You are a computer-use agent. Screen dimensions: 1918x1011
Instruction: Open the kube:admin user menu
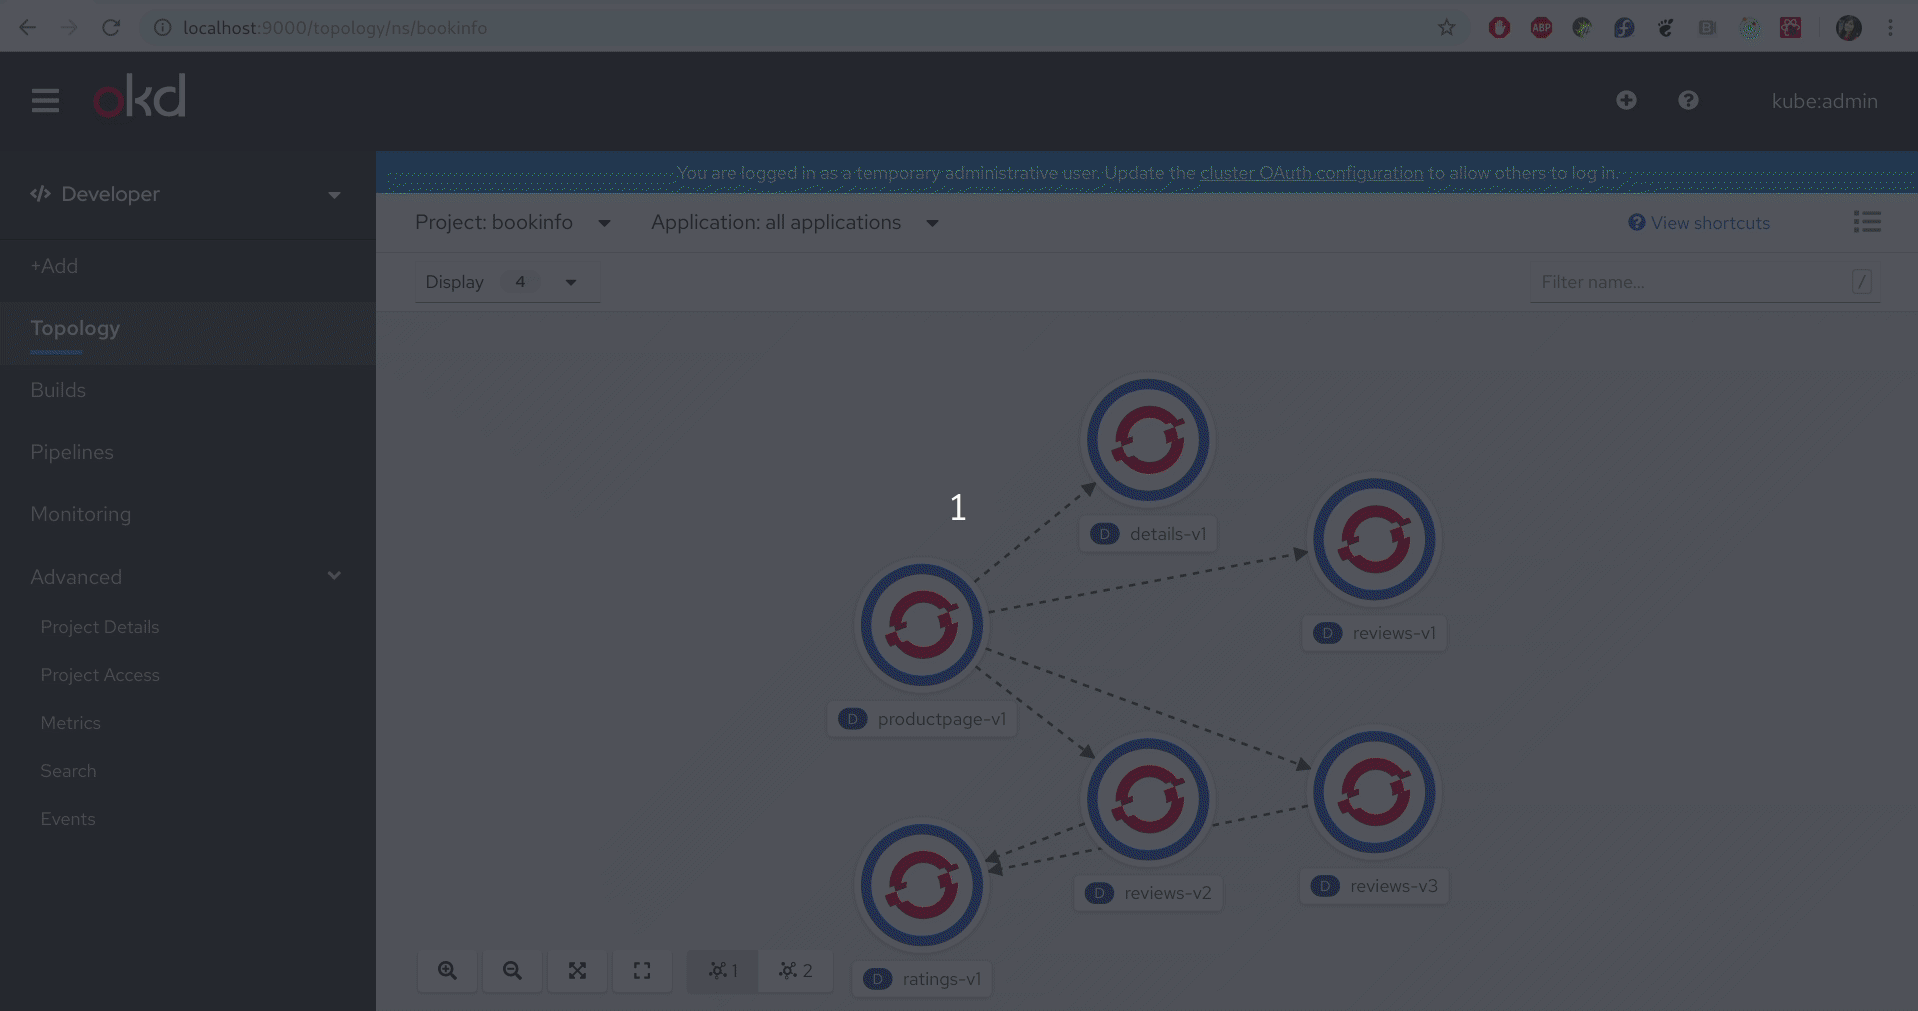(x=1824, y=101)
